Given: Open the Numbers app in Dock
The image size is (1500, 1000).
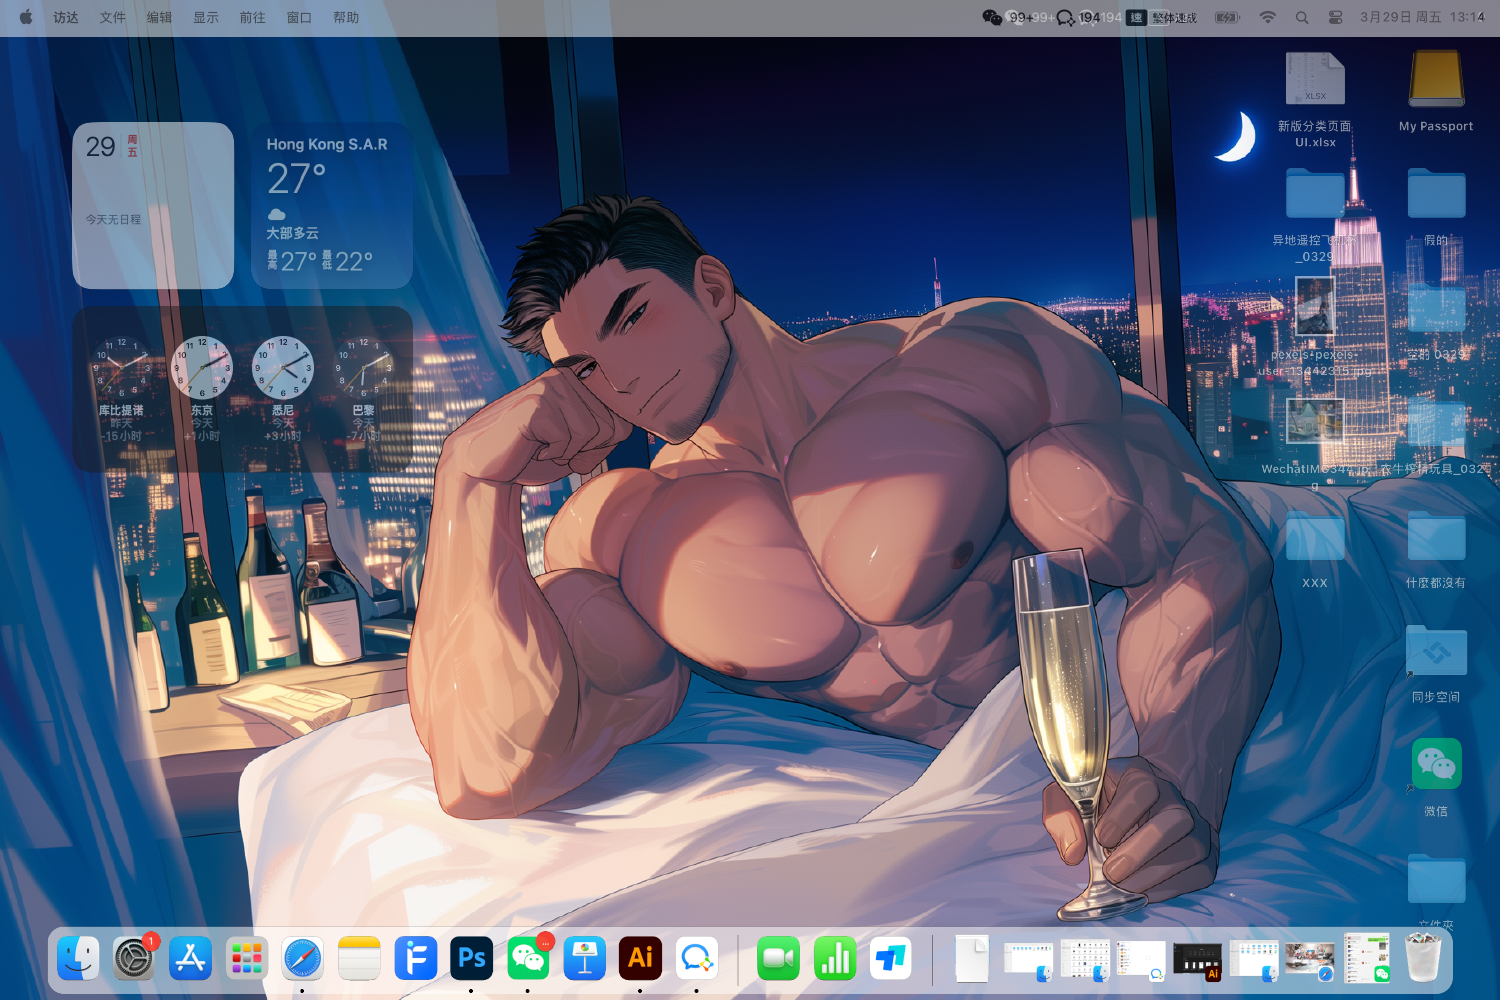Looking at the screenshot, I should pos(834,958).
